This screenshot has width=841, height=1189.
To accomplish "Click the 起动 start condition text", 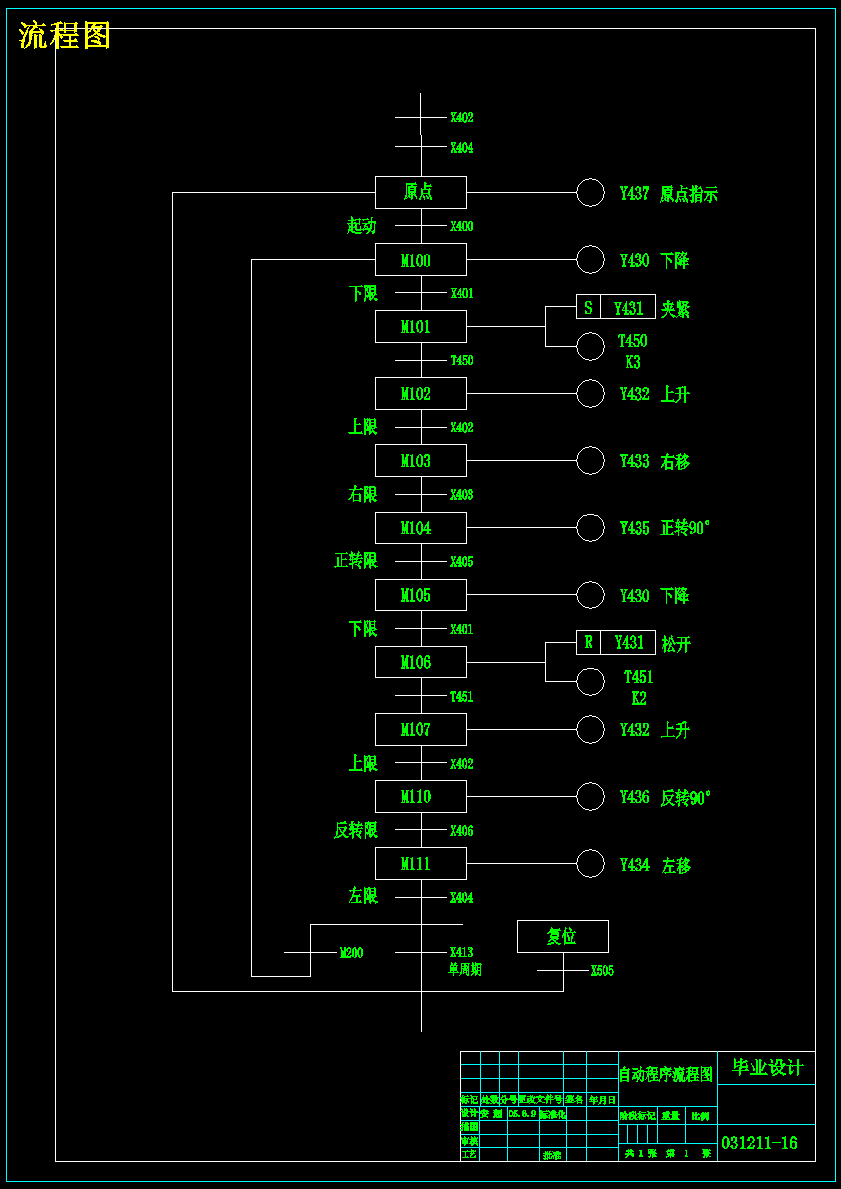I will click(362, 225).
